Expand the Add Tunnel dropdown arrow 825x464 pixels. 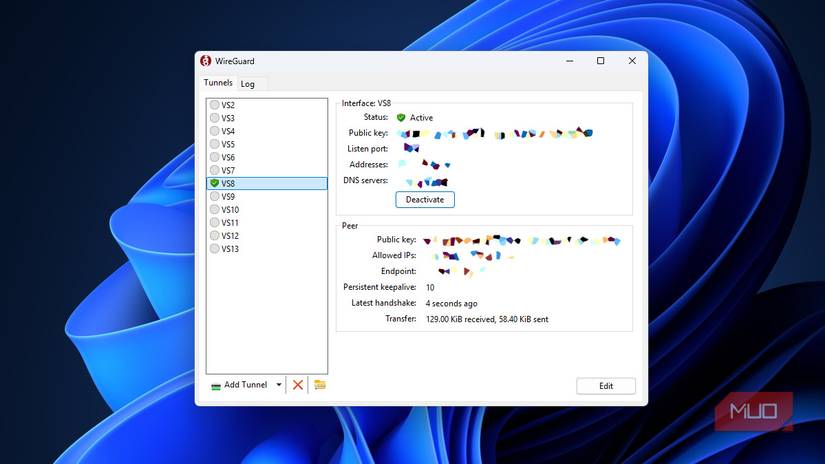point(279,385)
